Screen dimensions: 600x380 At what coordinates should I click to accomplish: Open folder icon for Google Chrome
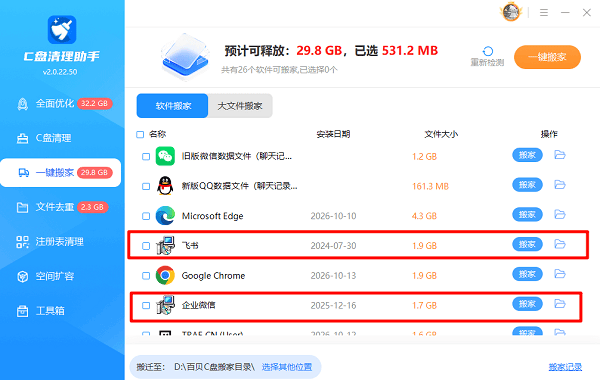pyautogui.click(x=560, y=274)
